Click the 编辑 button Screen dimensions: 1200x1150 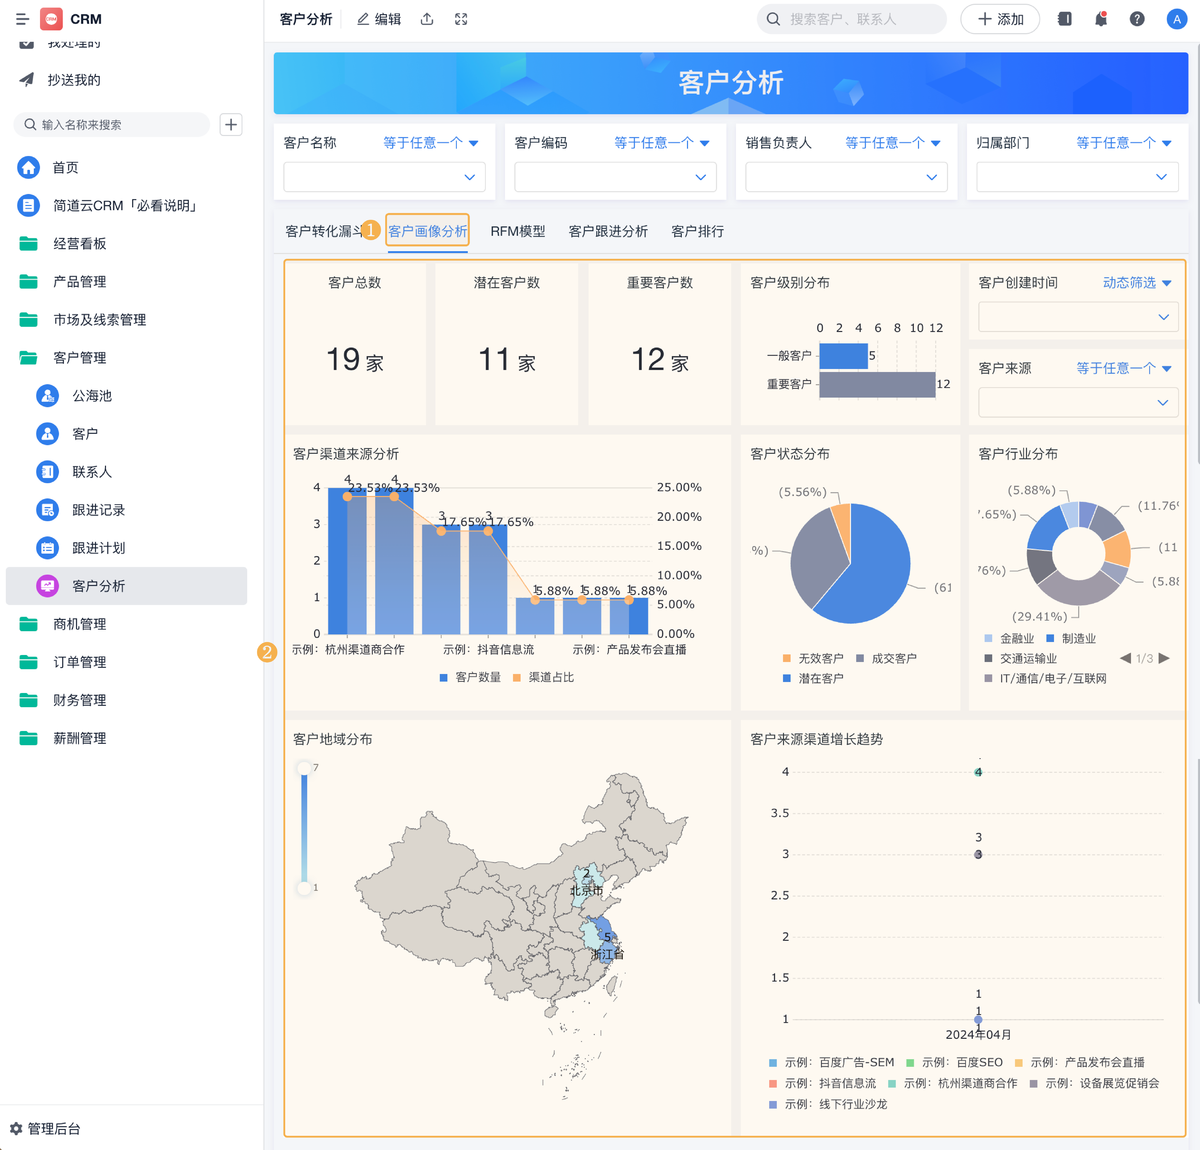point(380,19)
